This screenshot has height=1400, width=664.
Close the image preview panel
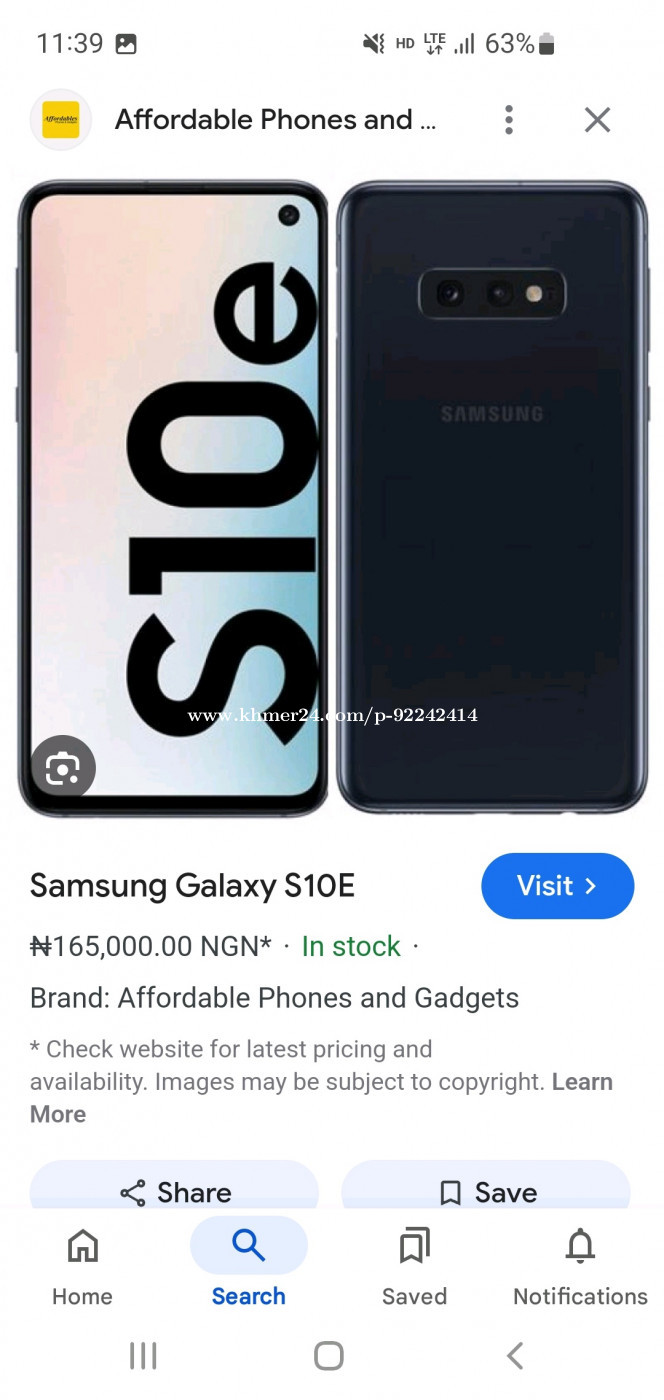[x=597, y=120]
